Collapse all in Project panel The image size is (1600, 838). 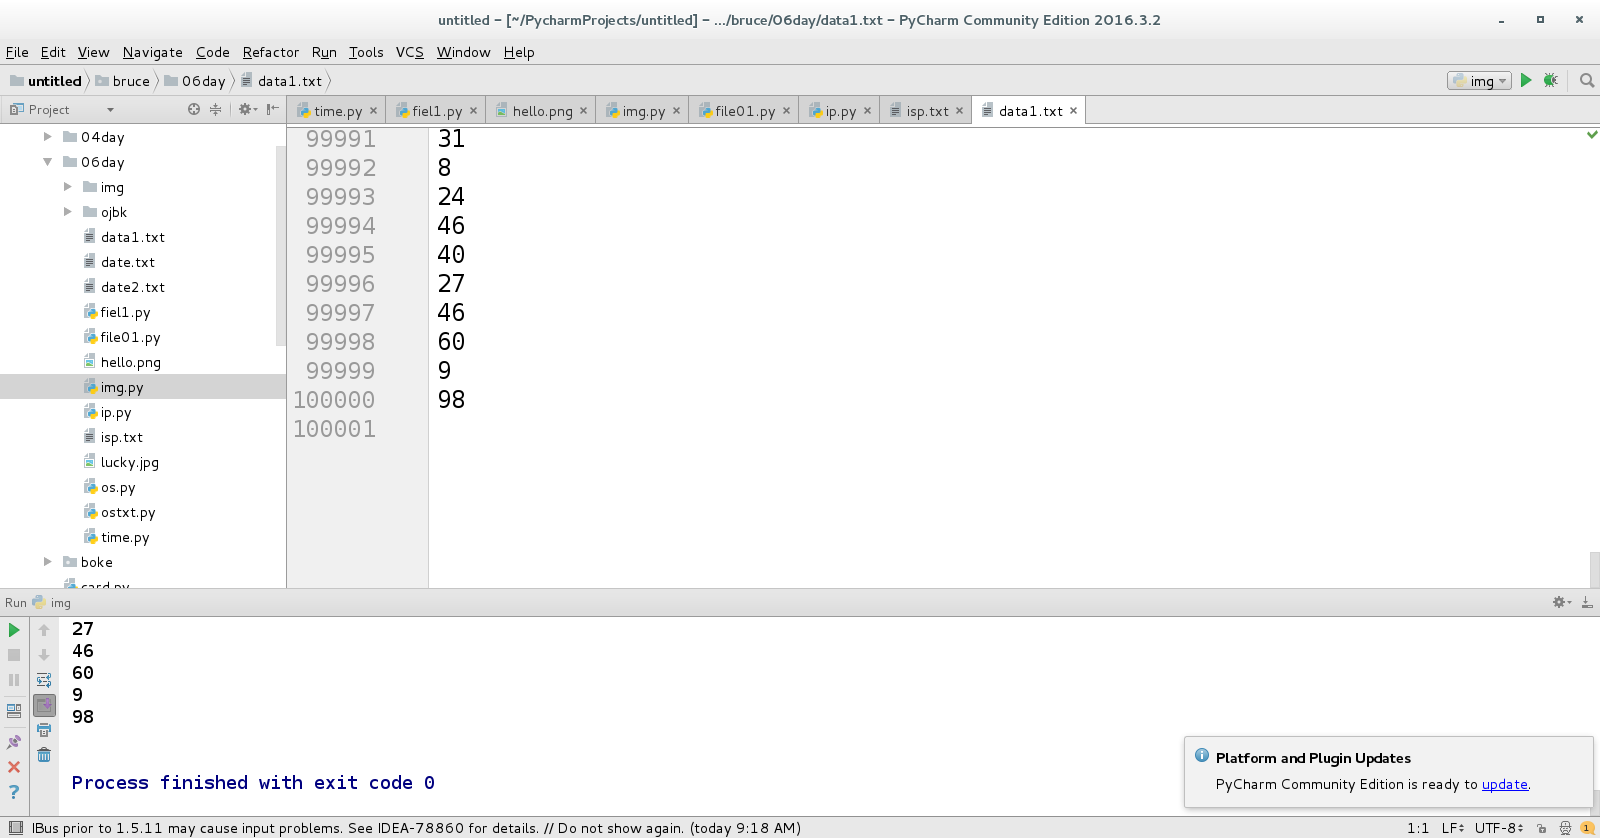tap(215, 109)
